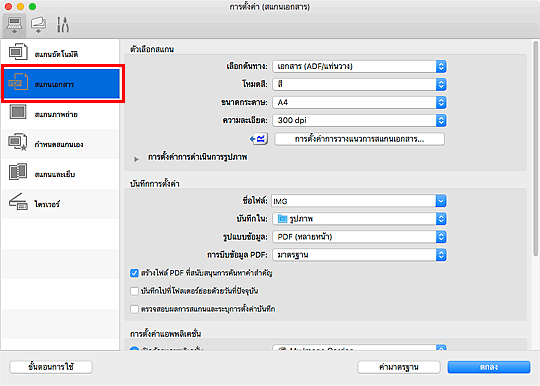This screenshot has width=540, height=386.
Task: Click the ตกลง OK button
Action: click(x=489, y=367)
